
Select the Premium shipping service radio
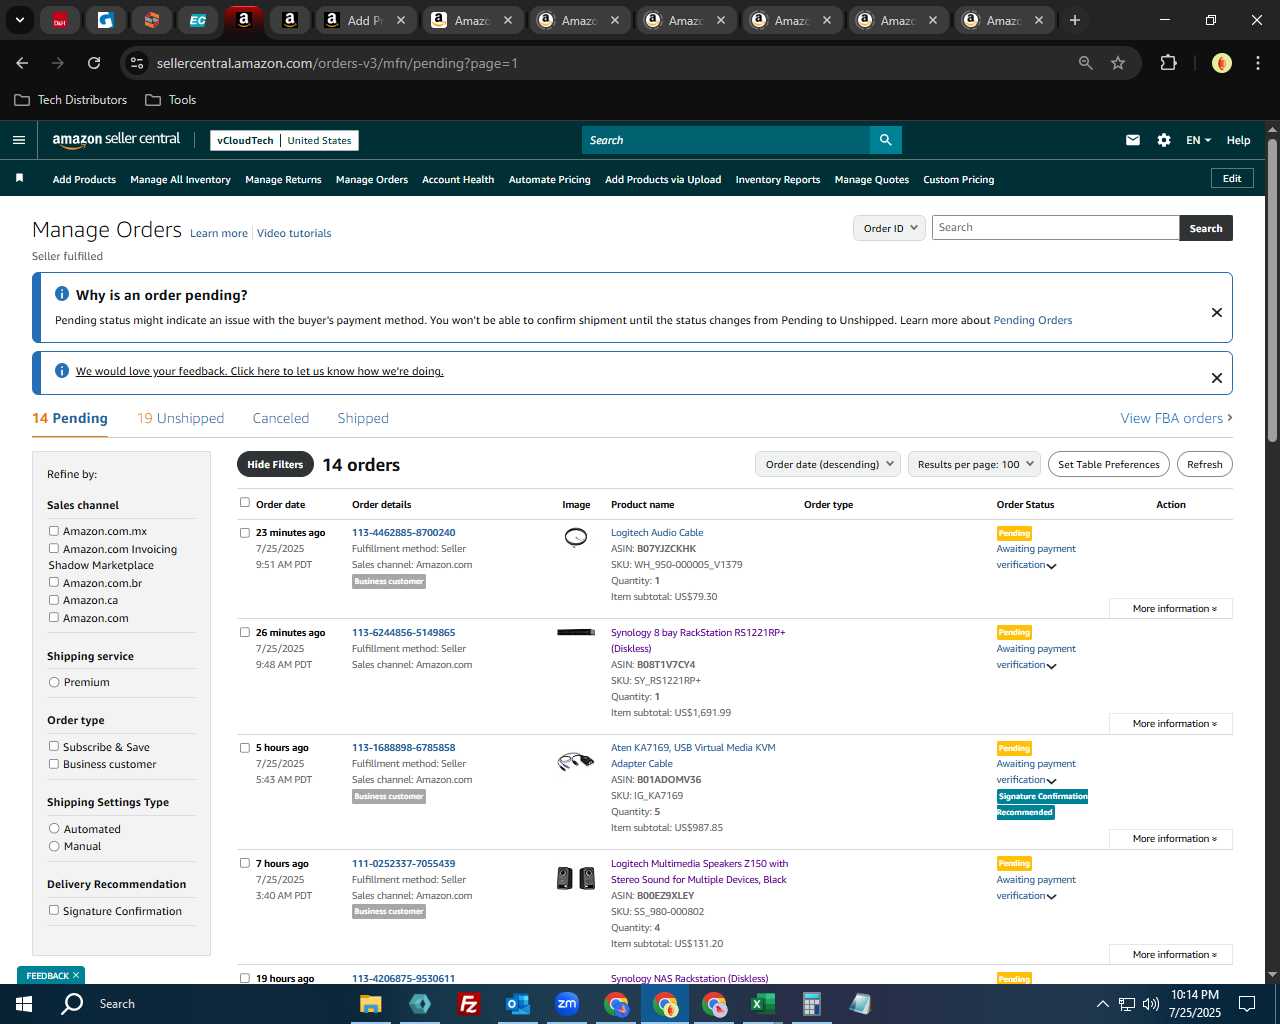tap(54, 682)
